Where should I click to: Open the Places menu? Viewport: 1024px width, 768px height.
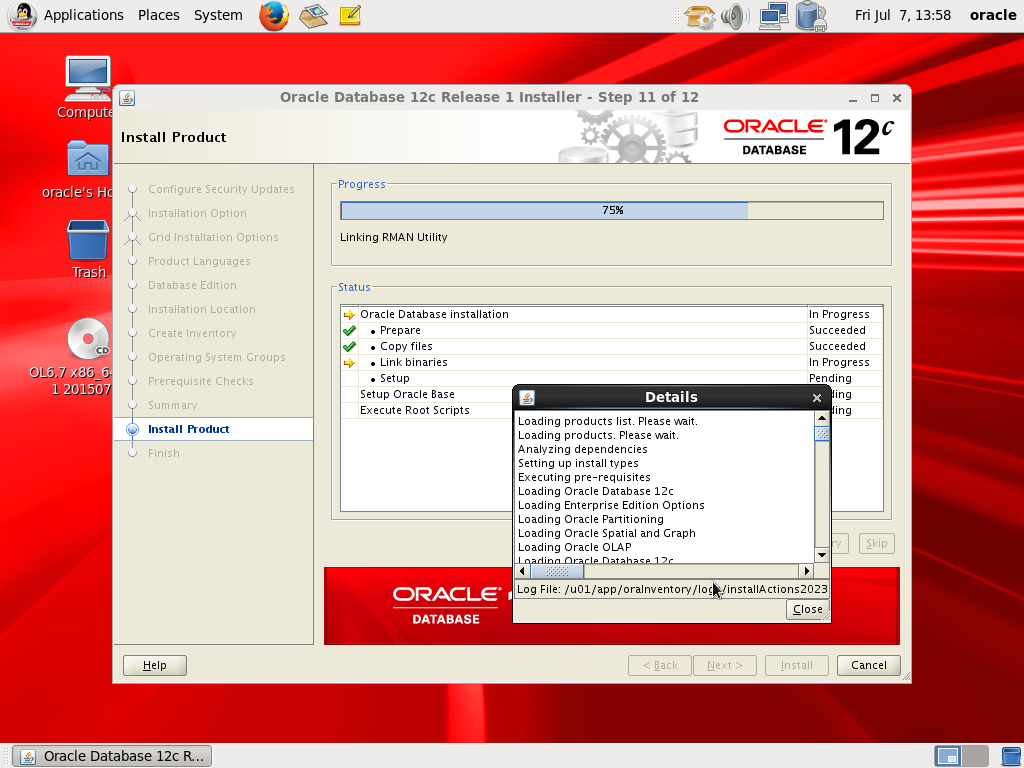pyautogui.click(x=159, y=15)
